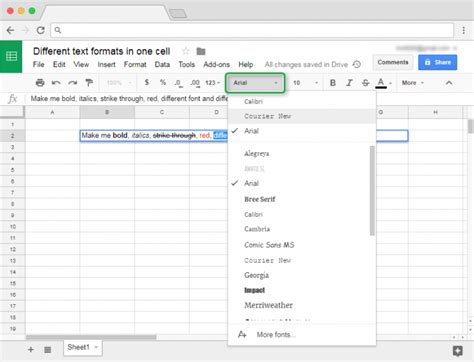This screenshot has height=362, width=474.
Task: Reload the page
Action: (x=40, y=30)
